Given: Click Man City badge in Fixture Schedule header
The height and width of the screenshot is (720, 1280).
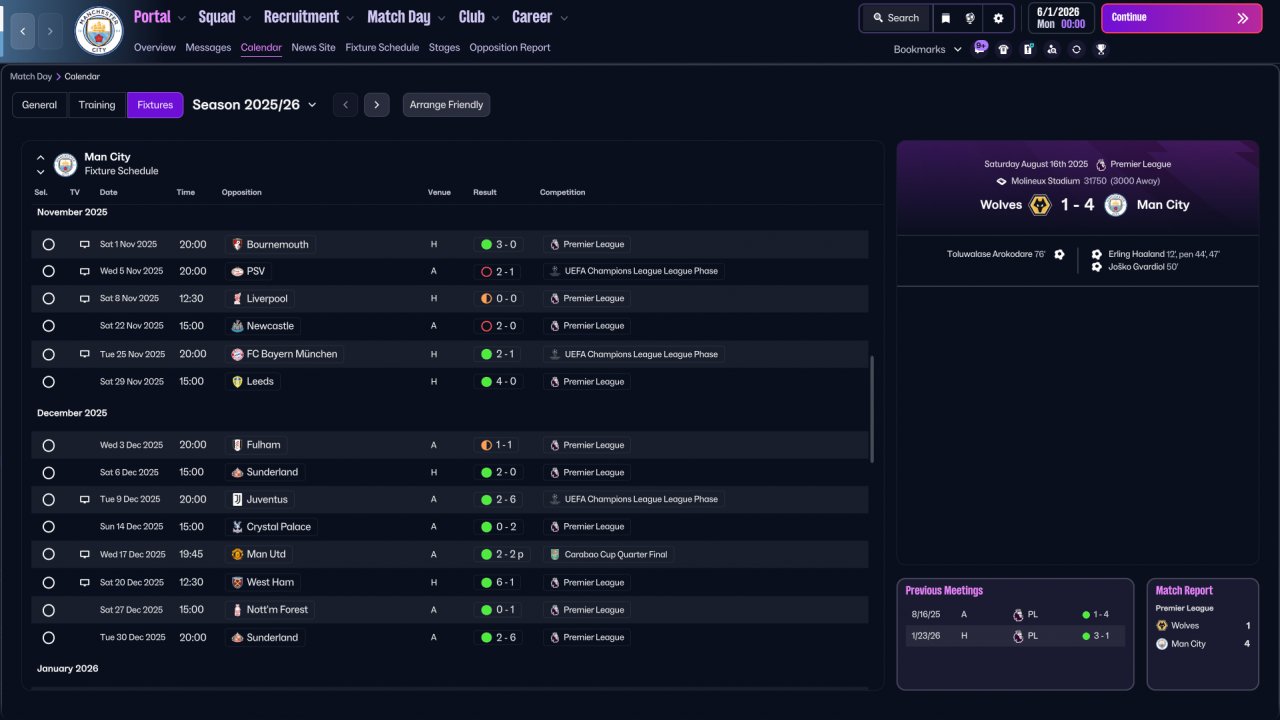Looking at the screenshot, I should [x=66, y=164].
